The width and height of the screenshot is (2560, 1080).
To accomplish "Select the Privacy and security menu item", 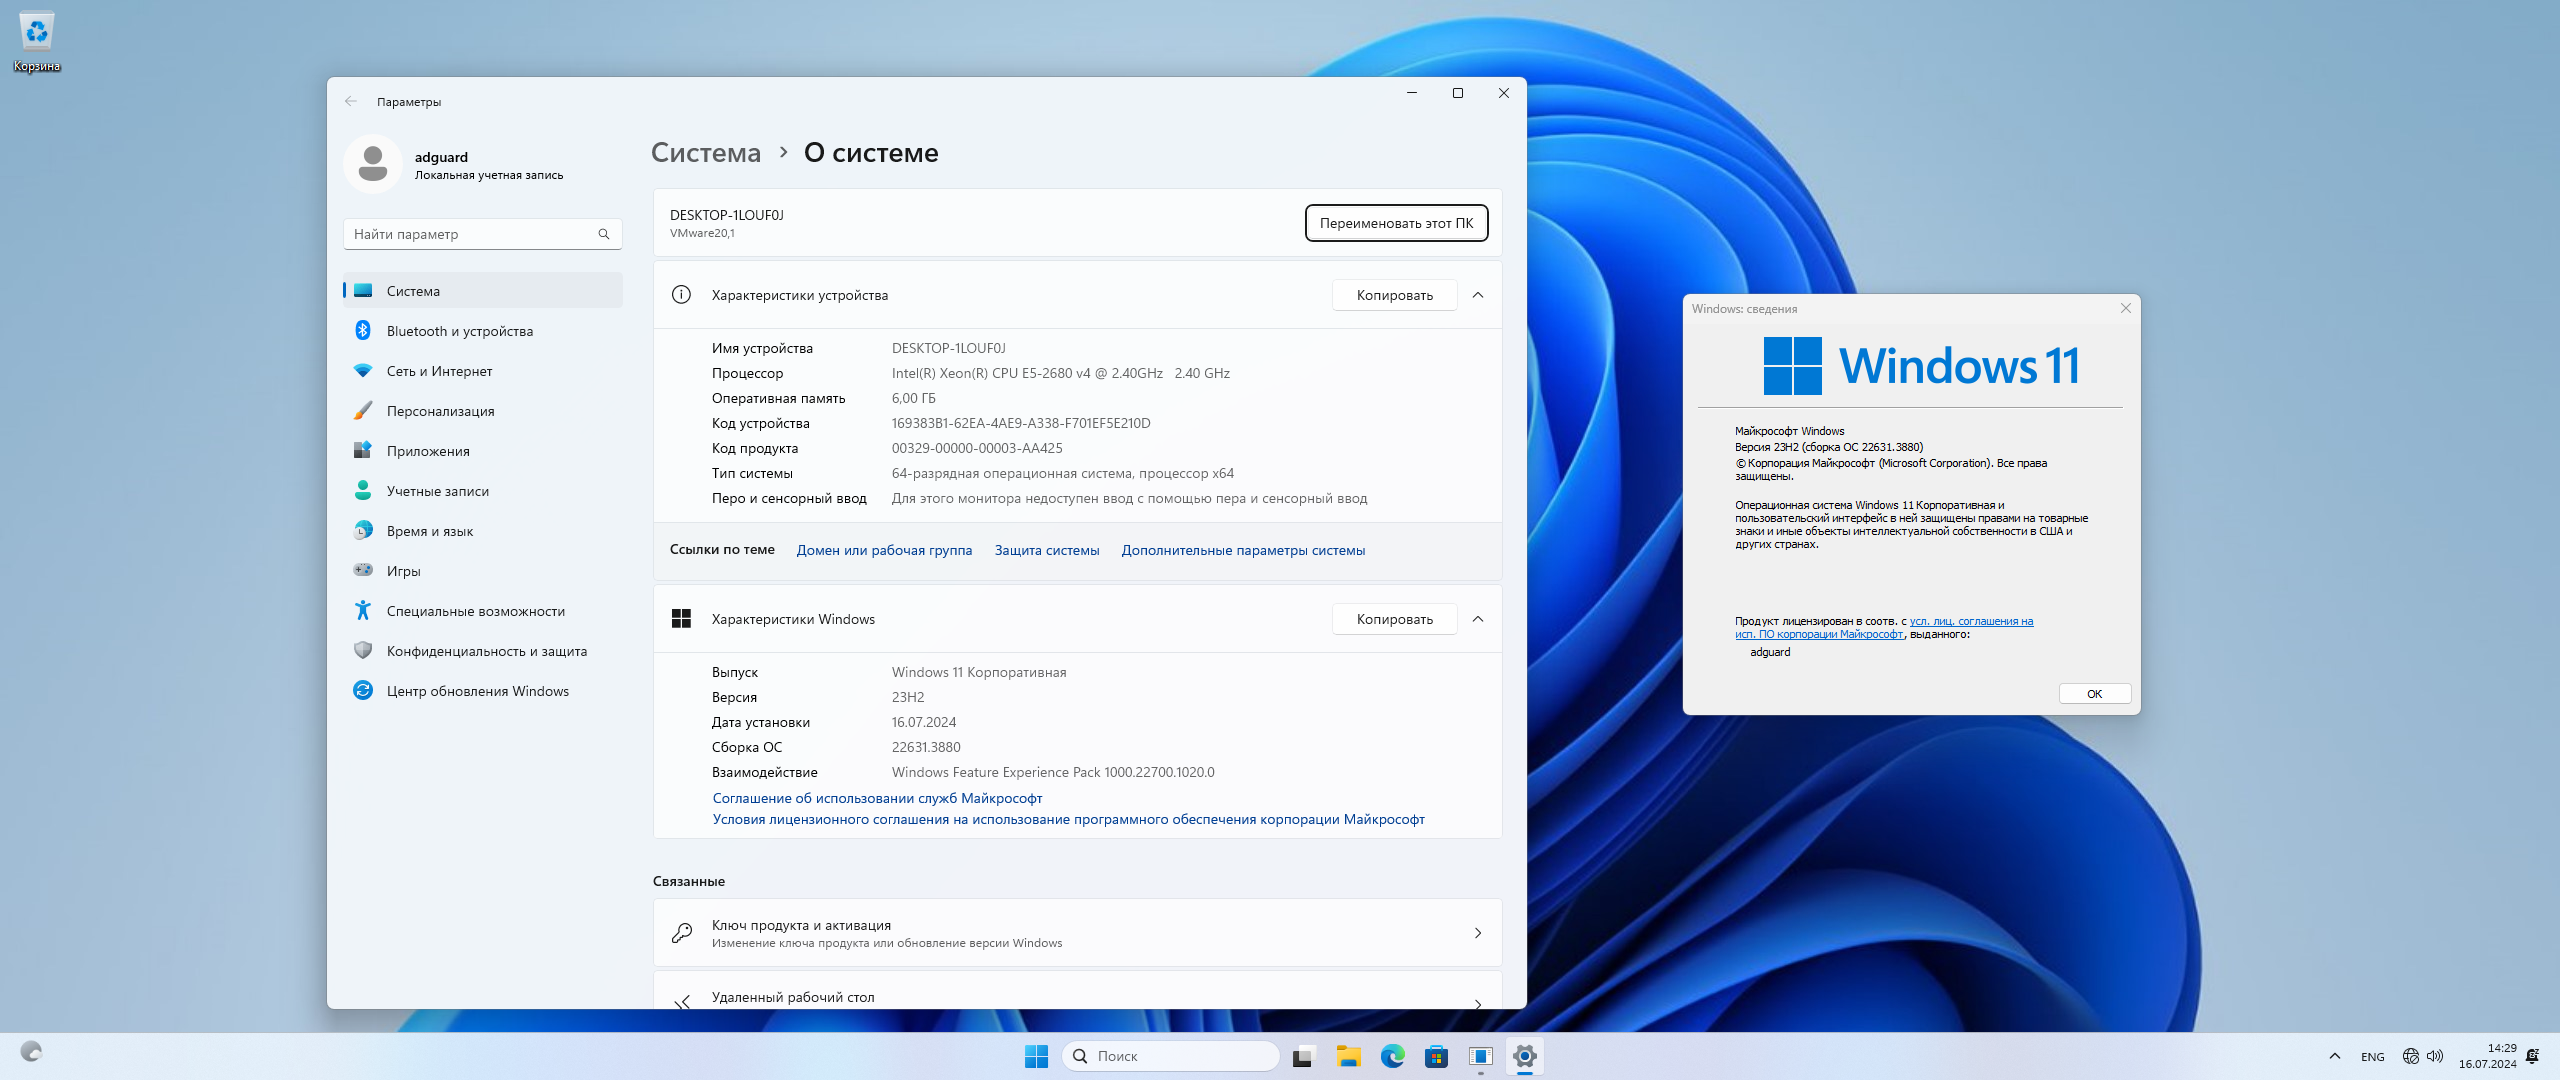I will (486, 651).
